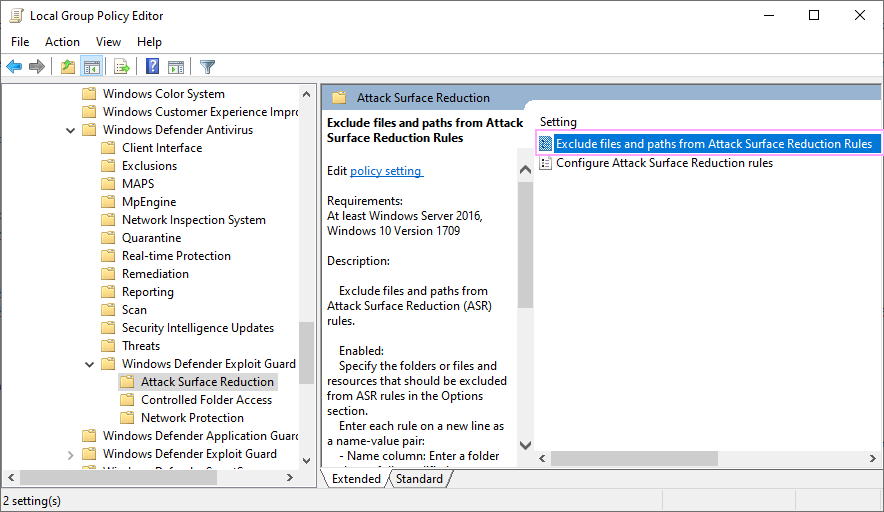Click settings list horizontal scroll left arrow
Image resolution: width=884 pixels, height=512 pixels.
coord(542,458)
